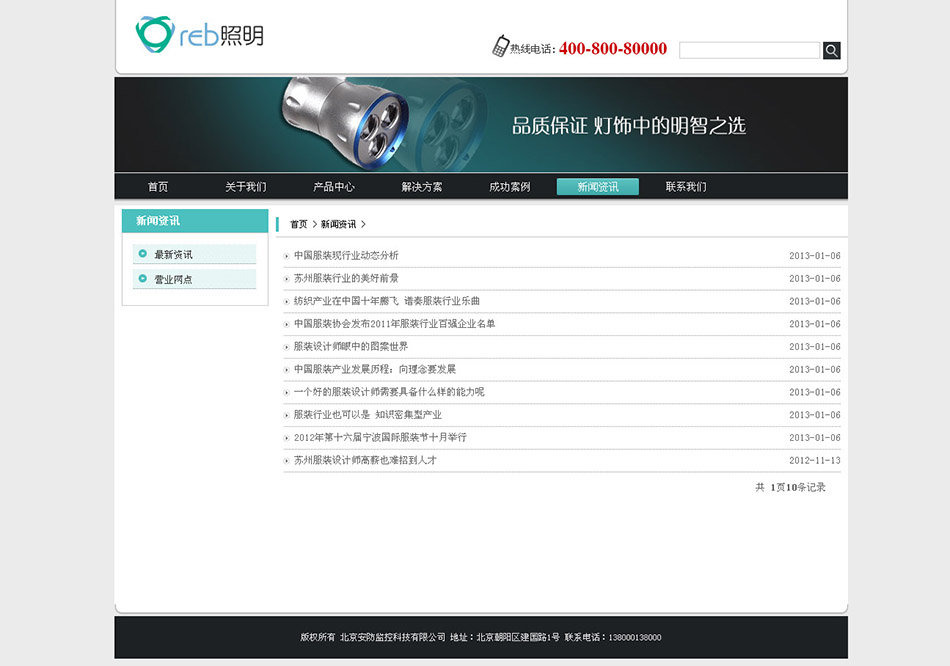Click the 共 1页10条记录 pagination text
The width and height of the screenshot is (950, 666).
(x=790, y=487)
